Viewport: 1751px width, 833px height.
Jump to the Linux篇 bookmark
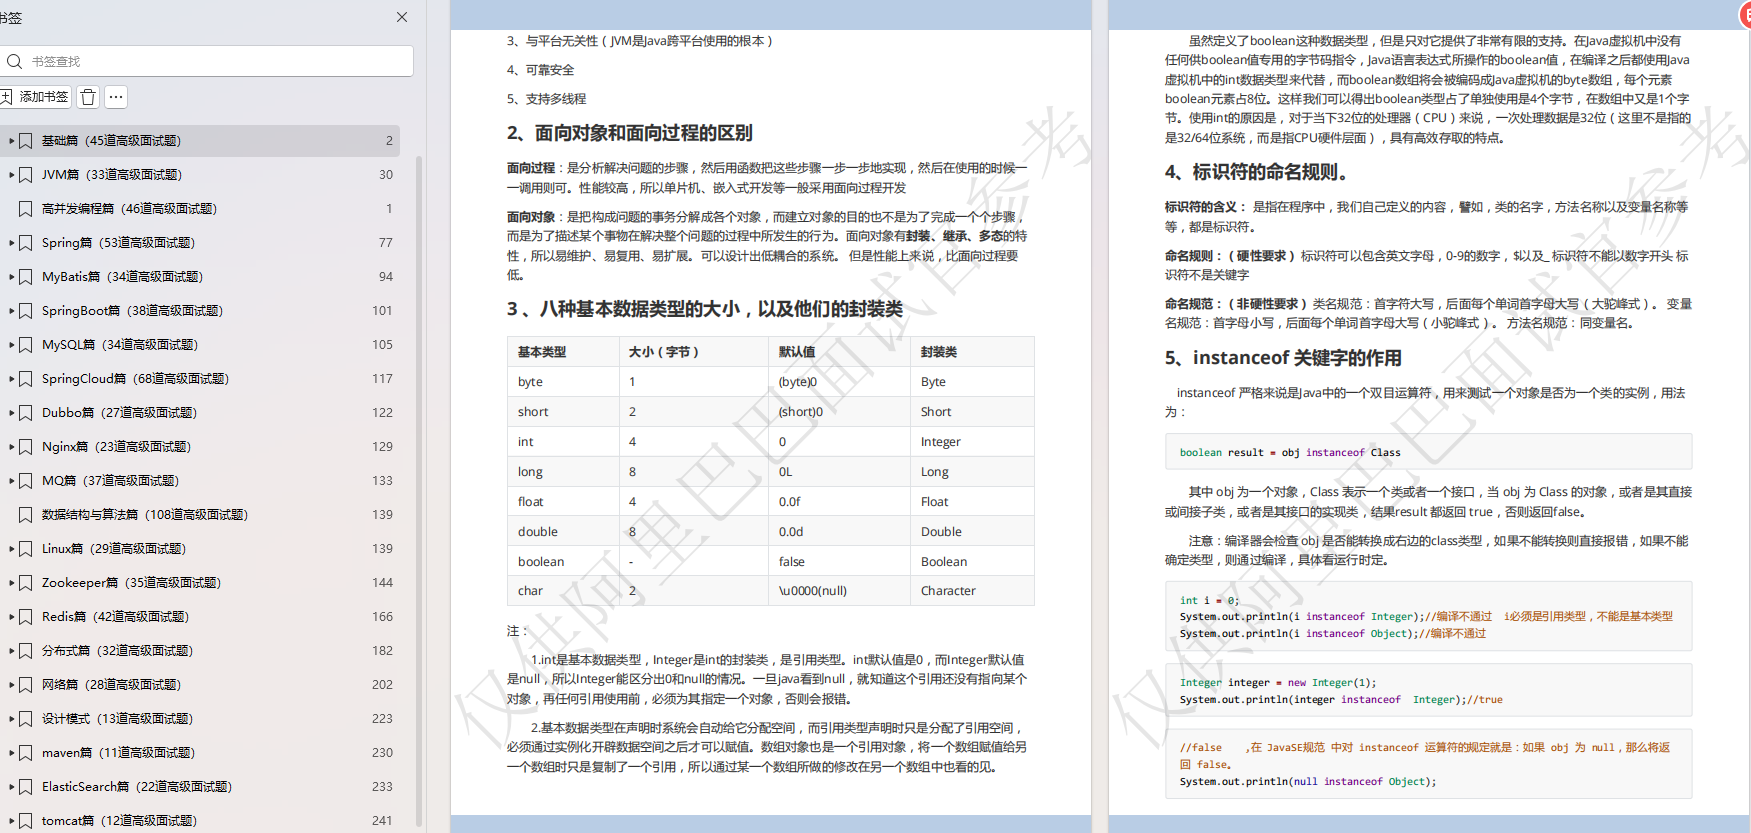114,549
